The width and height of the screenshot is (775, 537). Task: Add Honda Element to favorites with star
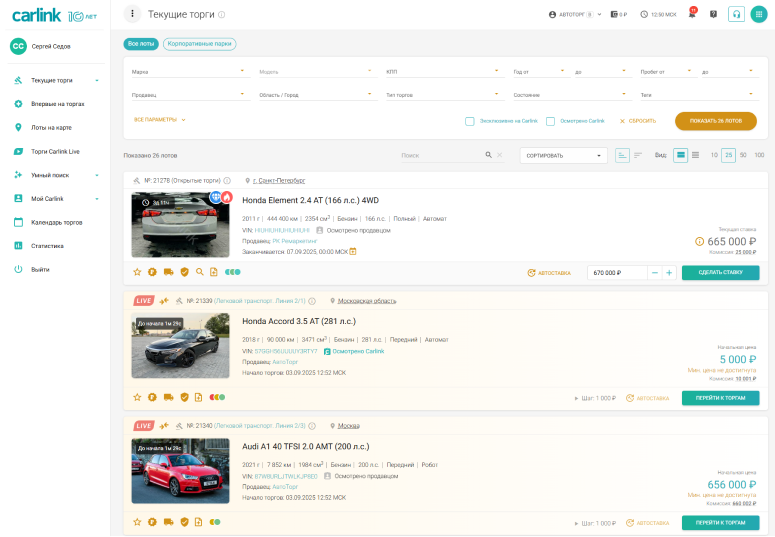138,272
